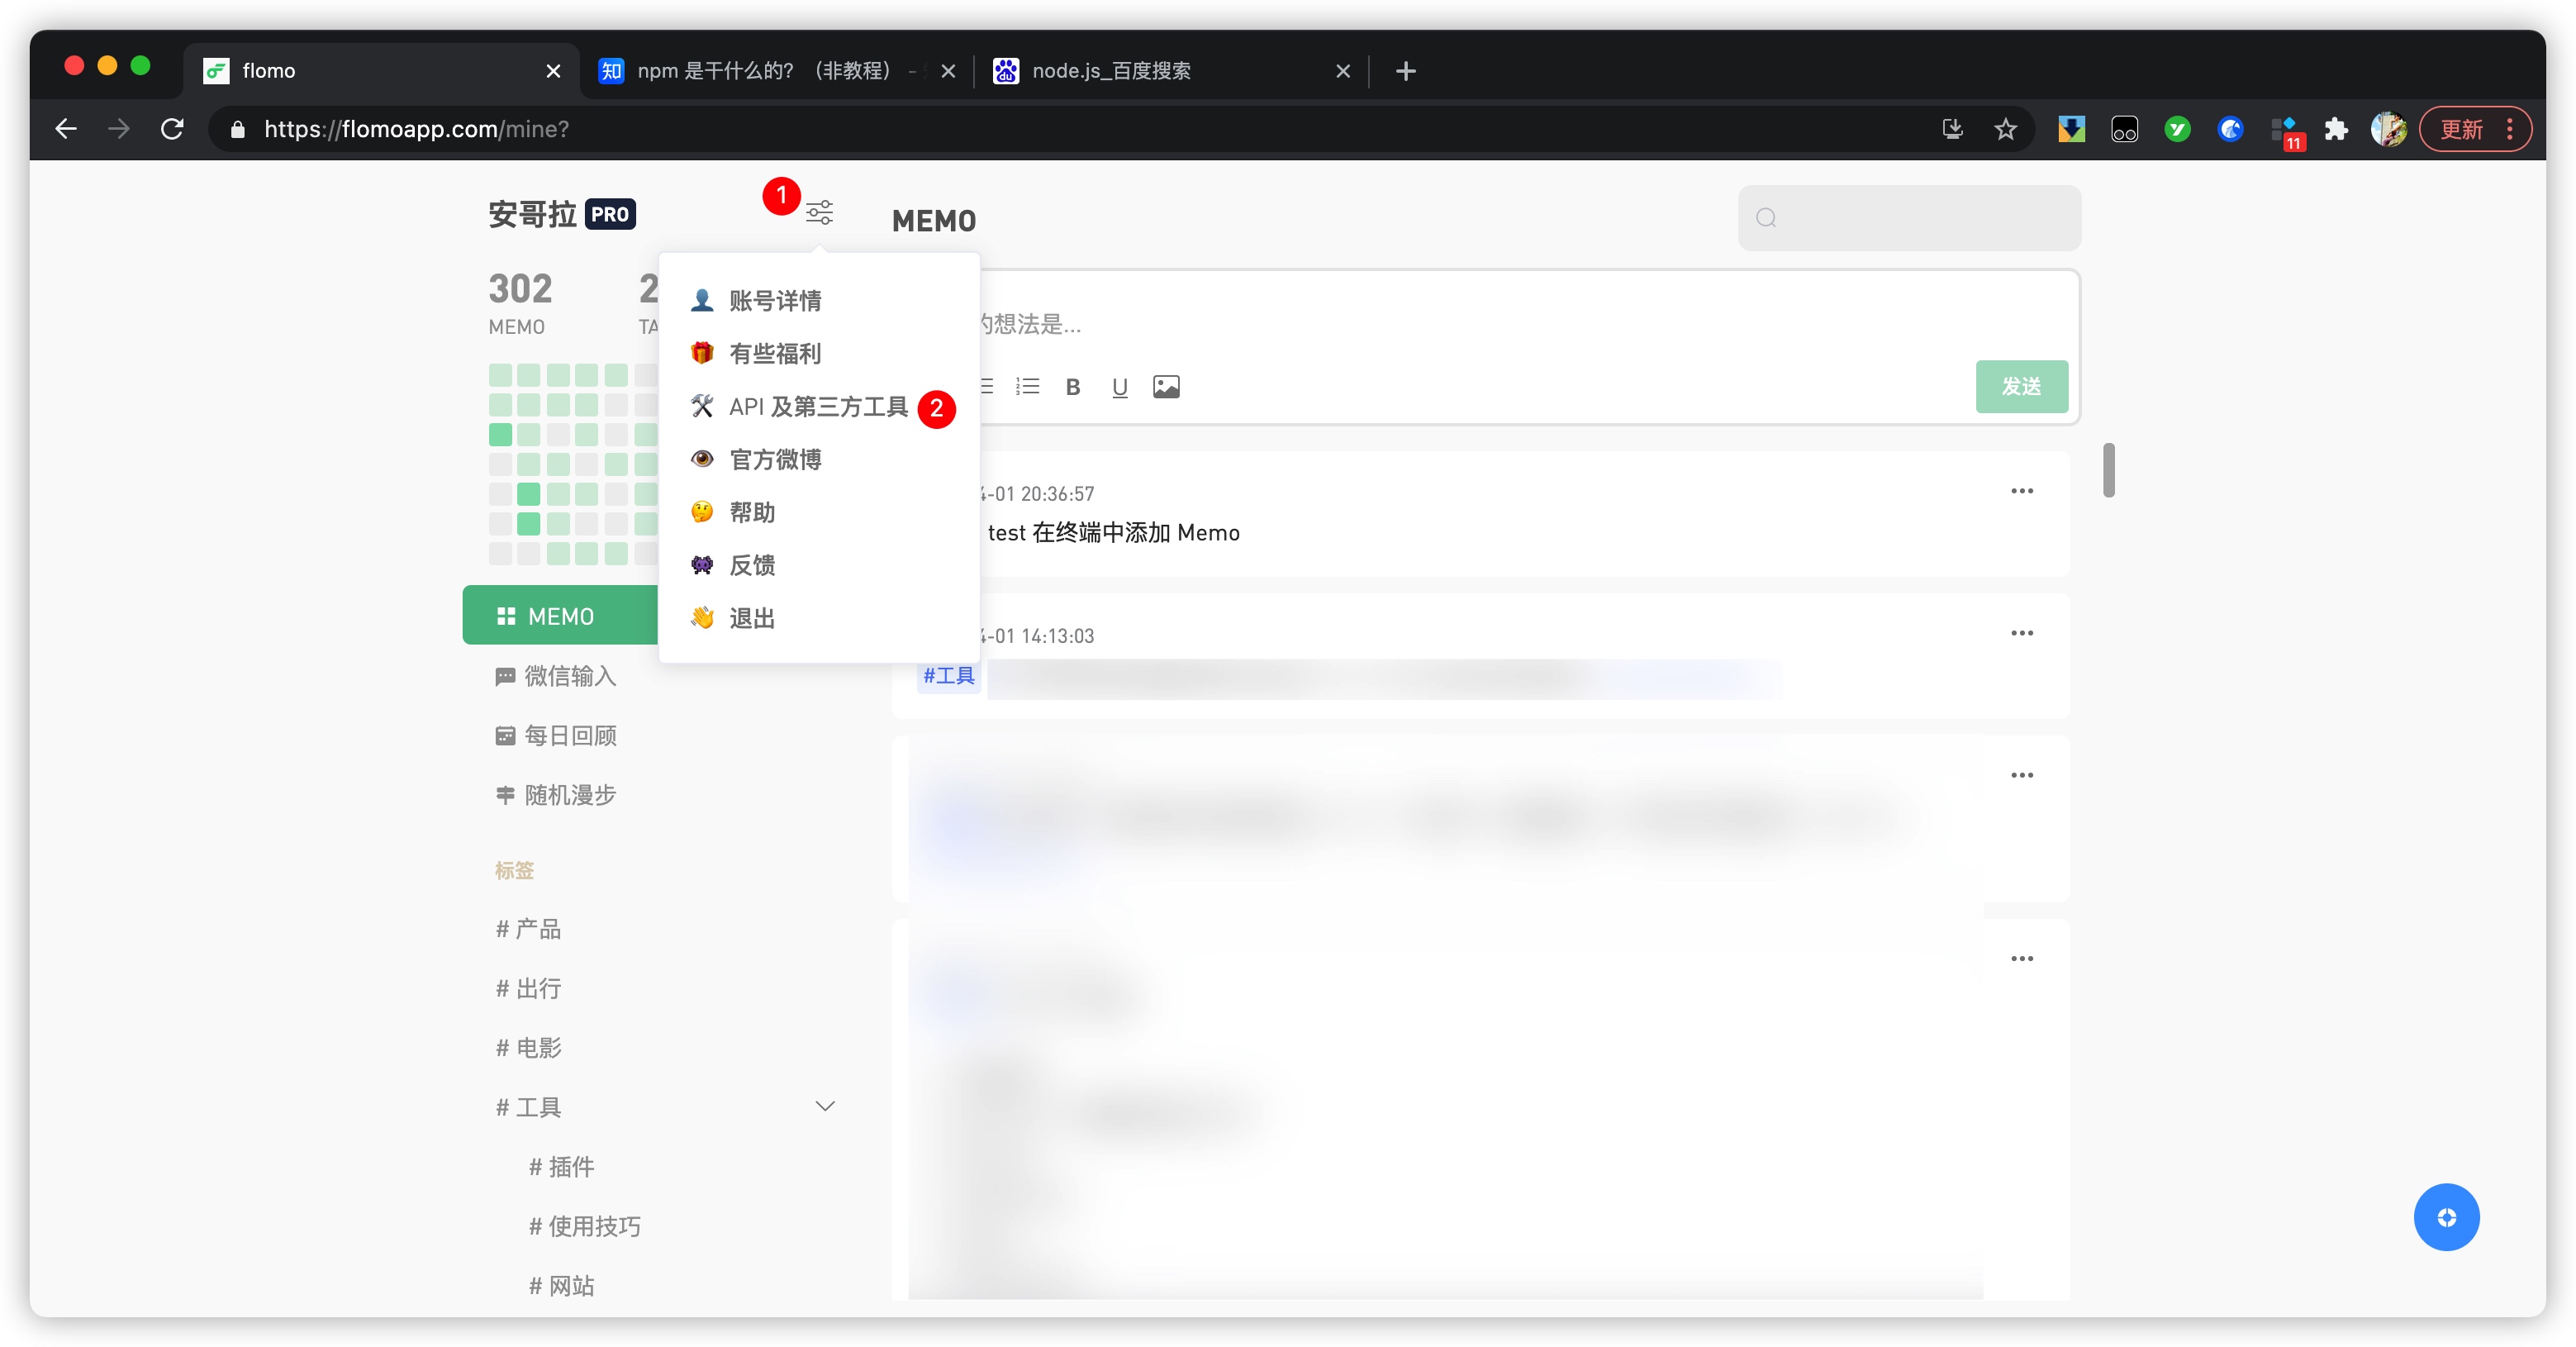Screen dimensions: 2576x1347
Task: Open more options for the 20:36:57 memo
Action: (2021, 491)
